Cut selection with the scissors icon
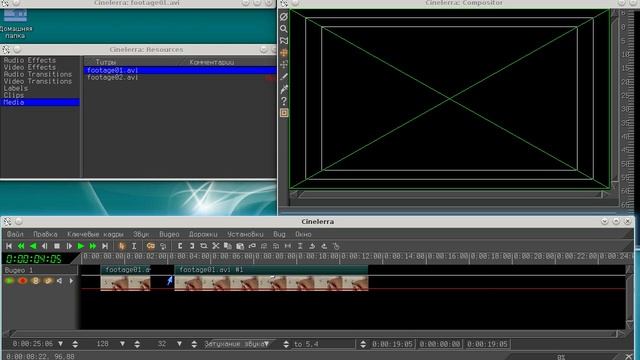 (x=216, y=246)
